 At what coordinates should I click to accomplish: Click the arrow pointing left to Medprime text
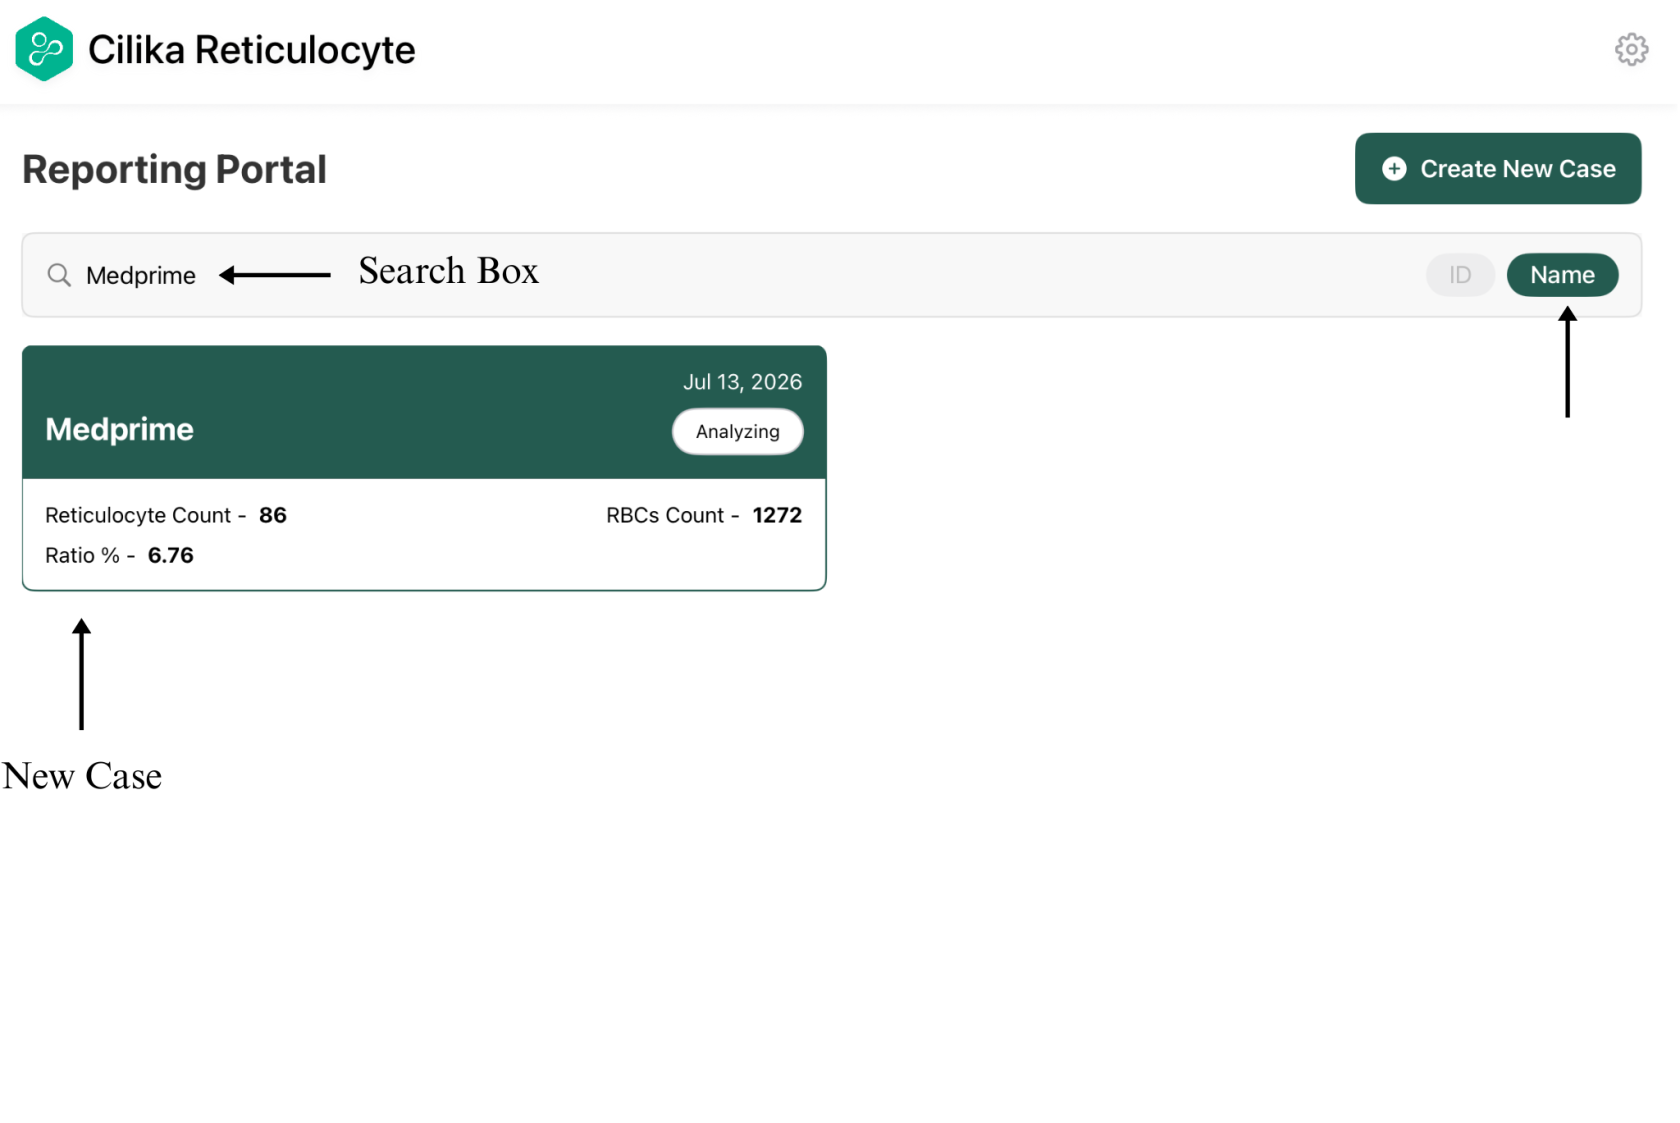tap(275, 275)
